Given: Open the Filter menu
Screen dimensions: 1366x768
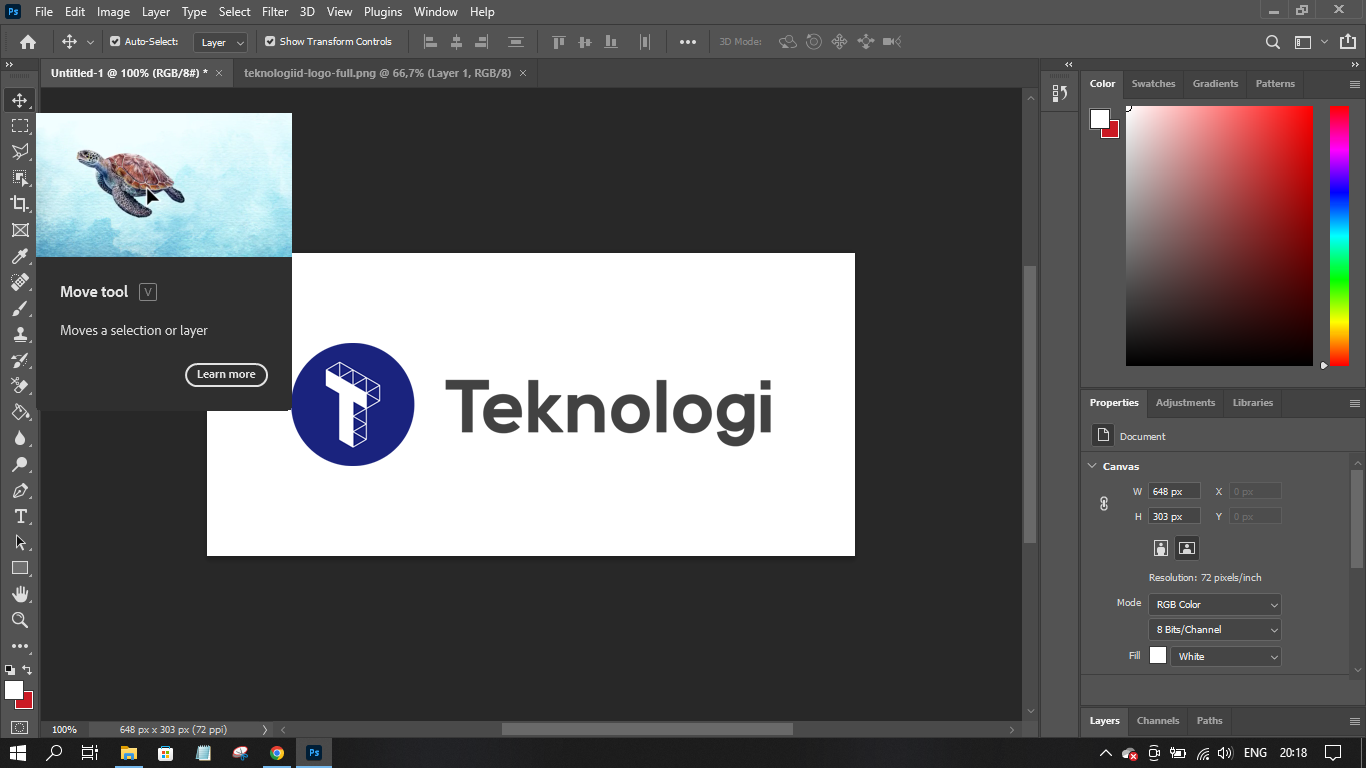Looking at the screenshot, I should 274,12.
